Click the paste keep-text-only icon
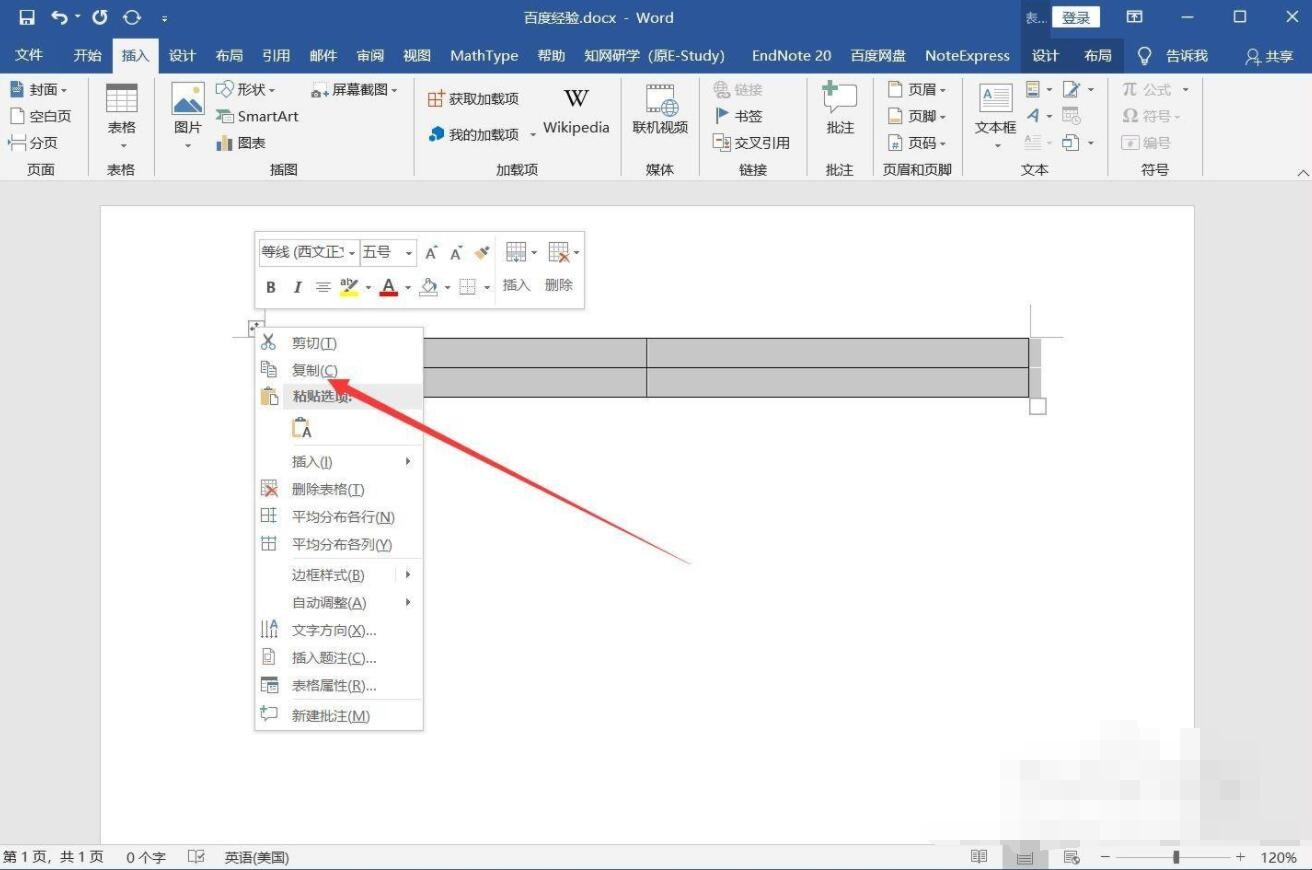The width and height of the screenshot is (1312, 870). tap(302, 428)
